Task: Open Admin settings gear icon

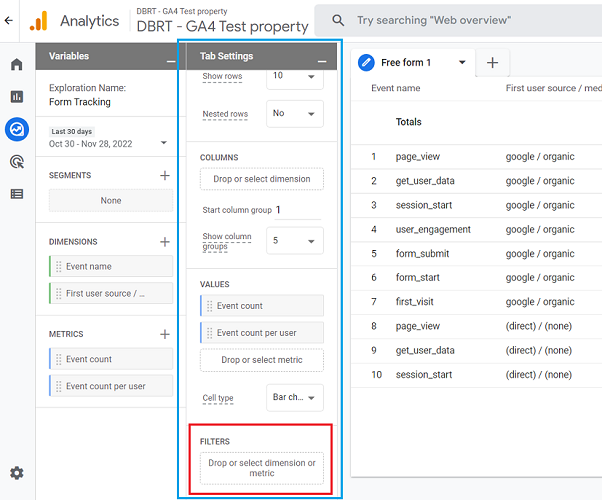Action: click(x=17, y=473)
